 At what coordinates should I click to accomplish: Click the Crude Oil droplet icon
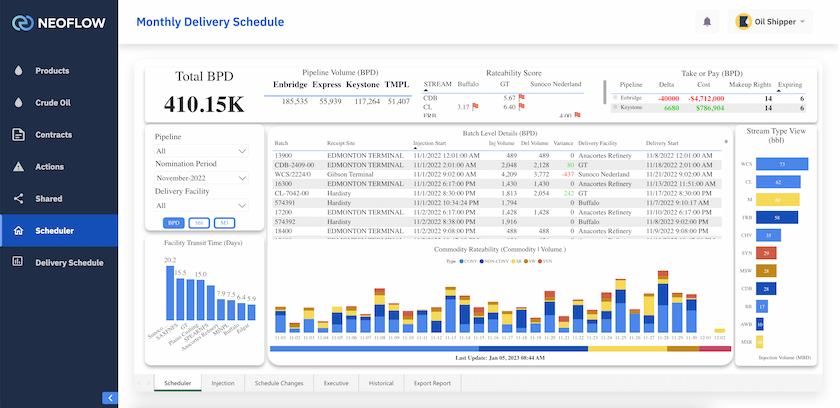[x=19, y=103]
